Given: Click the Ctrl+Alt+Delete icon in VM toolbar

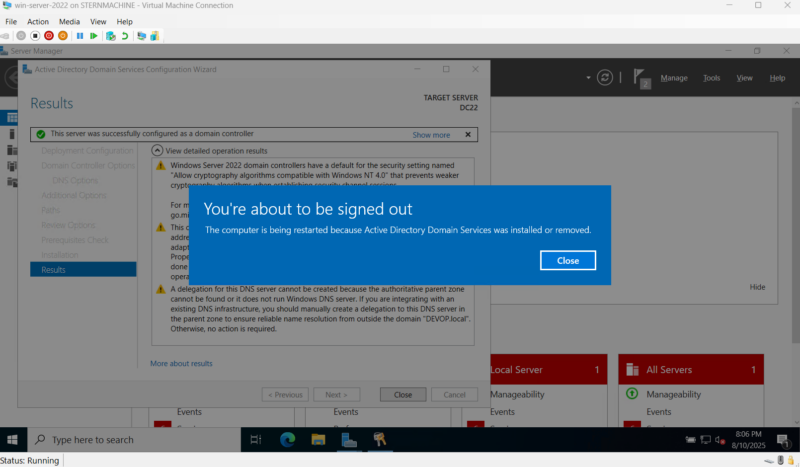Looking at the screenshot, I should tap(5, 36).
